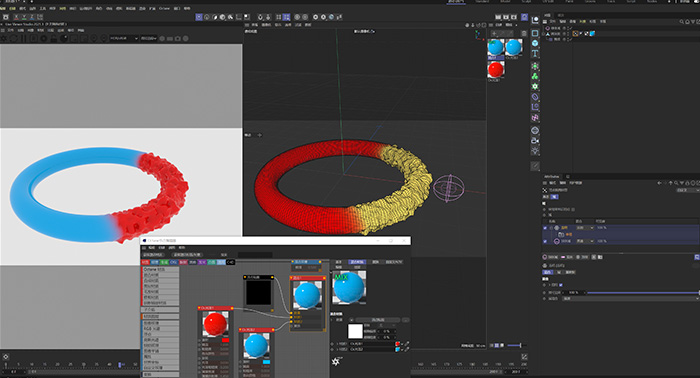Screen dimensions: 700x378
Task: Add a light object from right palette
Action: 535,151
